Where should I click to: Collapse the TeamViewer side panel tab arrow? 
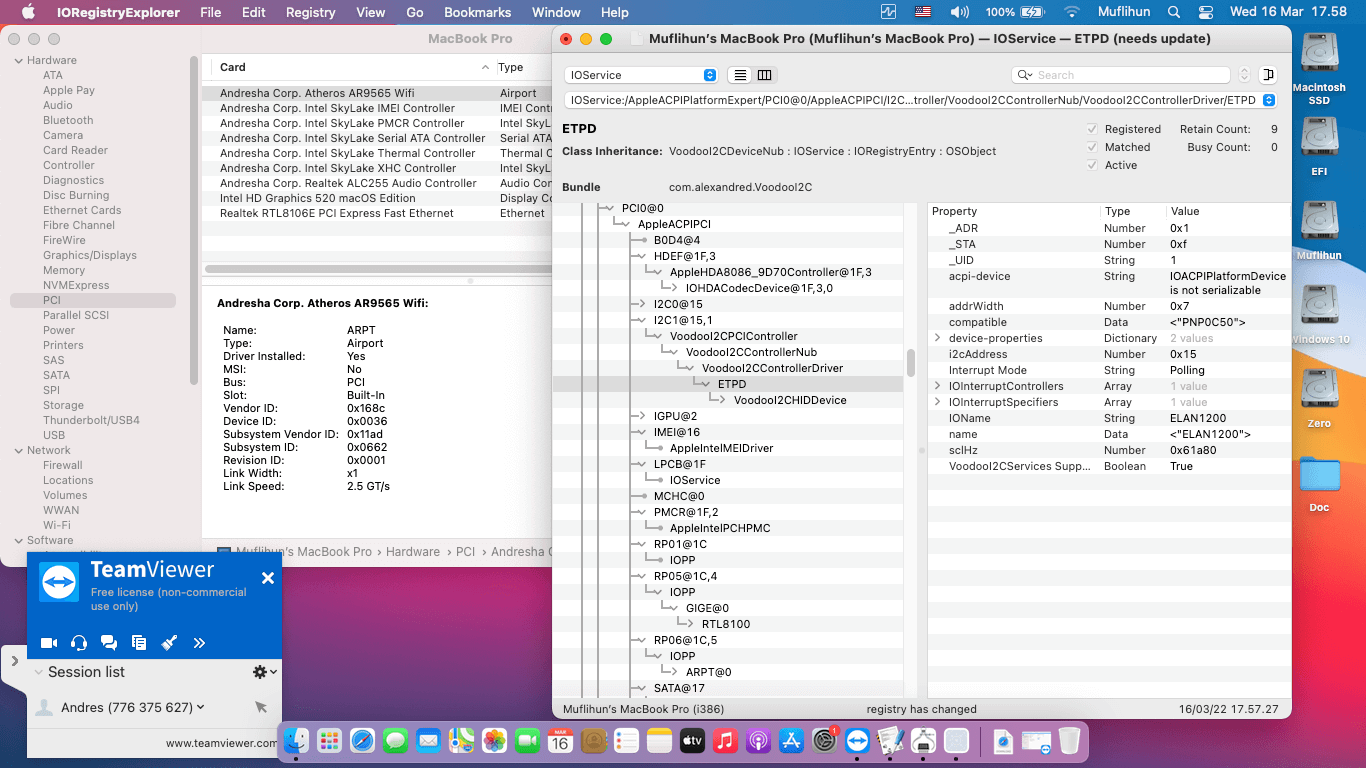(15, 661)
